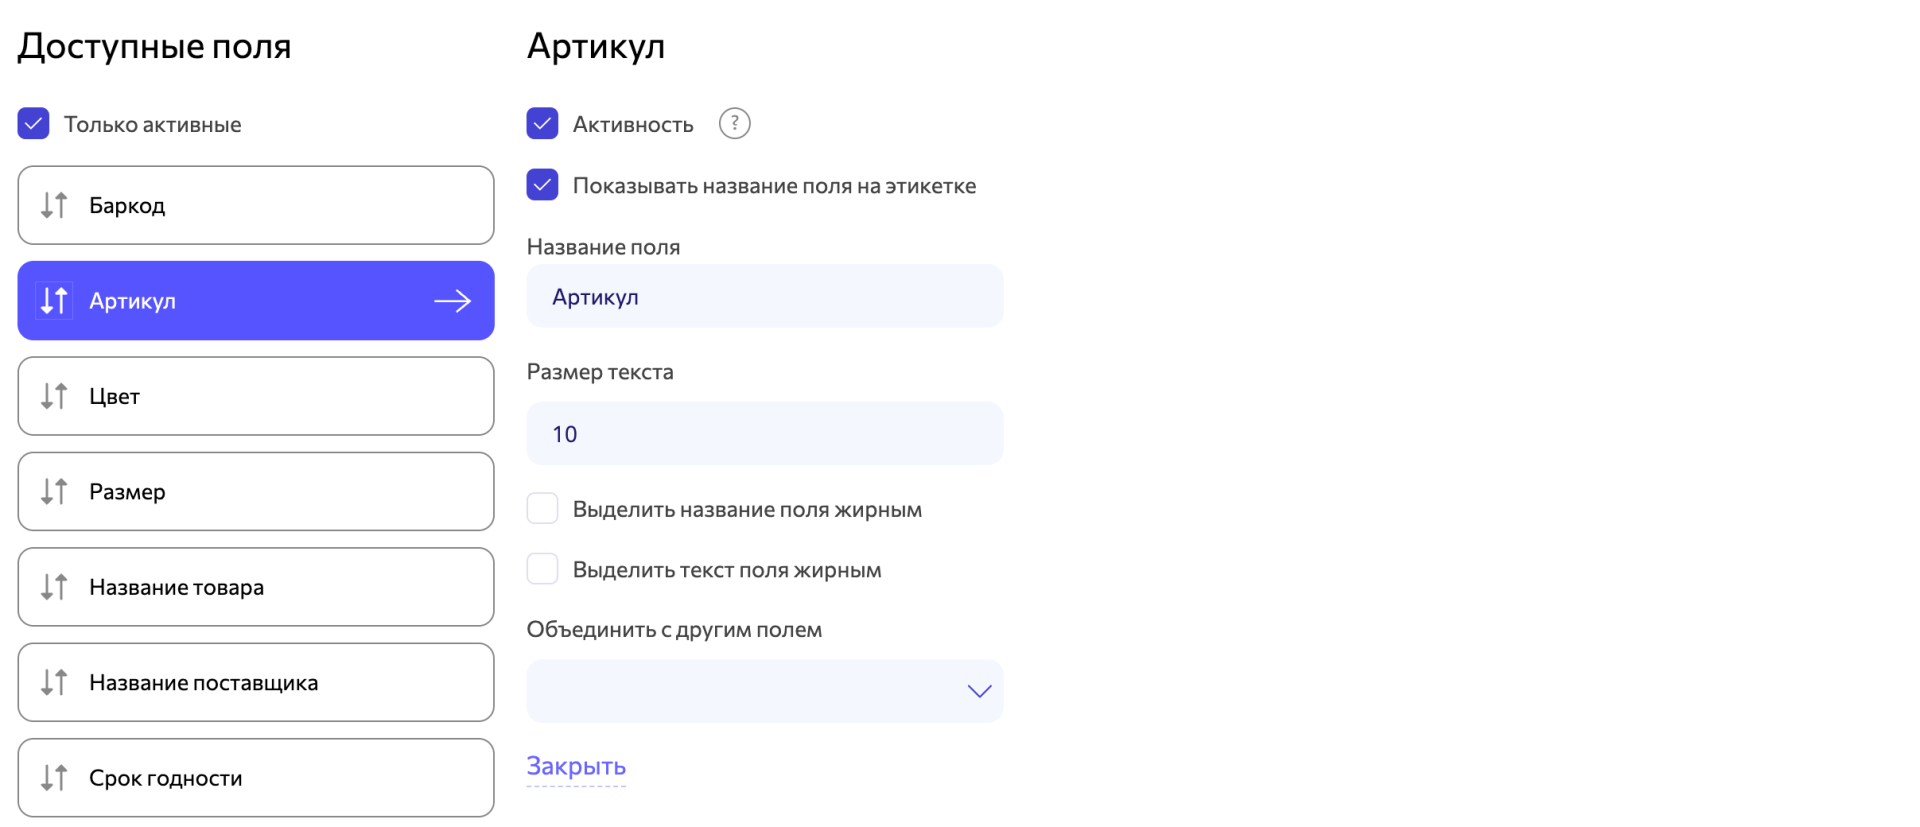The width and height of the screenshot is (1920, 827).
Task: Click the Закрыть link
Action: (576, 766)
